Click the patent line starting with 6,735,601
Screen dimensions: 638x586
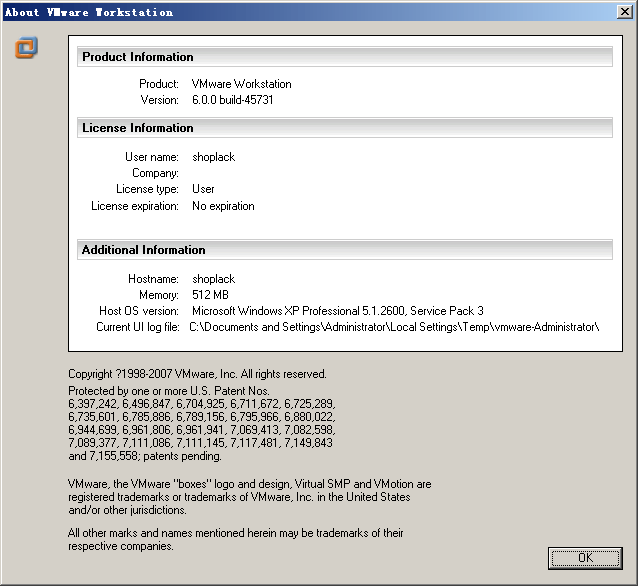[x=202, y=417]
